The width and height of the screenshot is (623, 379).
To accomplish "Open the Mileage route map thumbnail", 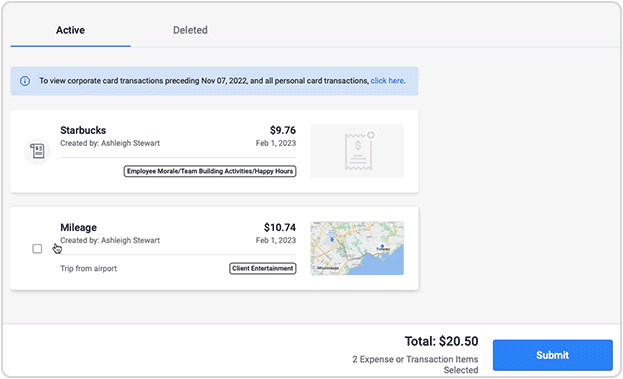I will [x=357, y=248].
